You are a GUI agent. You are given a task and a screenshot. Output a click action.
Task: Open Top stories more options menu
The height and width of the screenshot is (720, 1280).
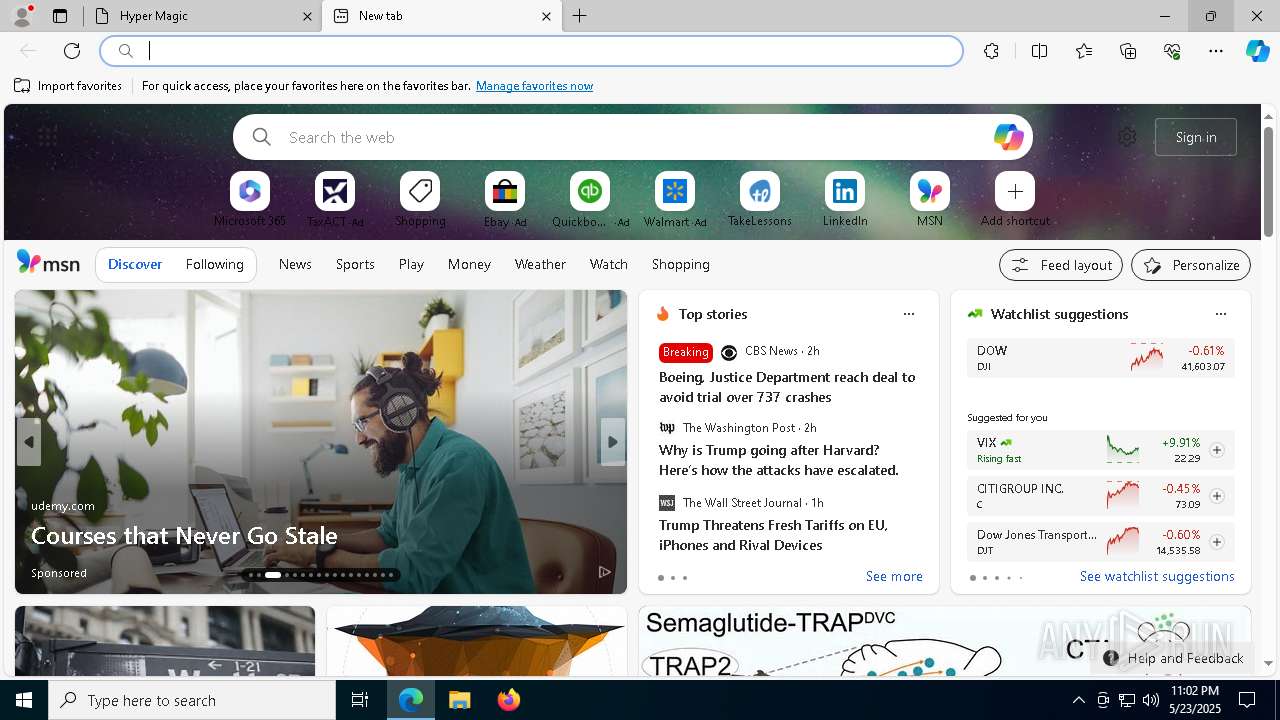[x=909, y=314]
